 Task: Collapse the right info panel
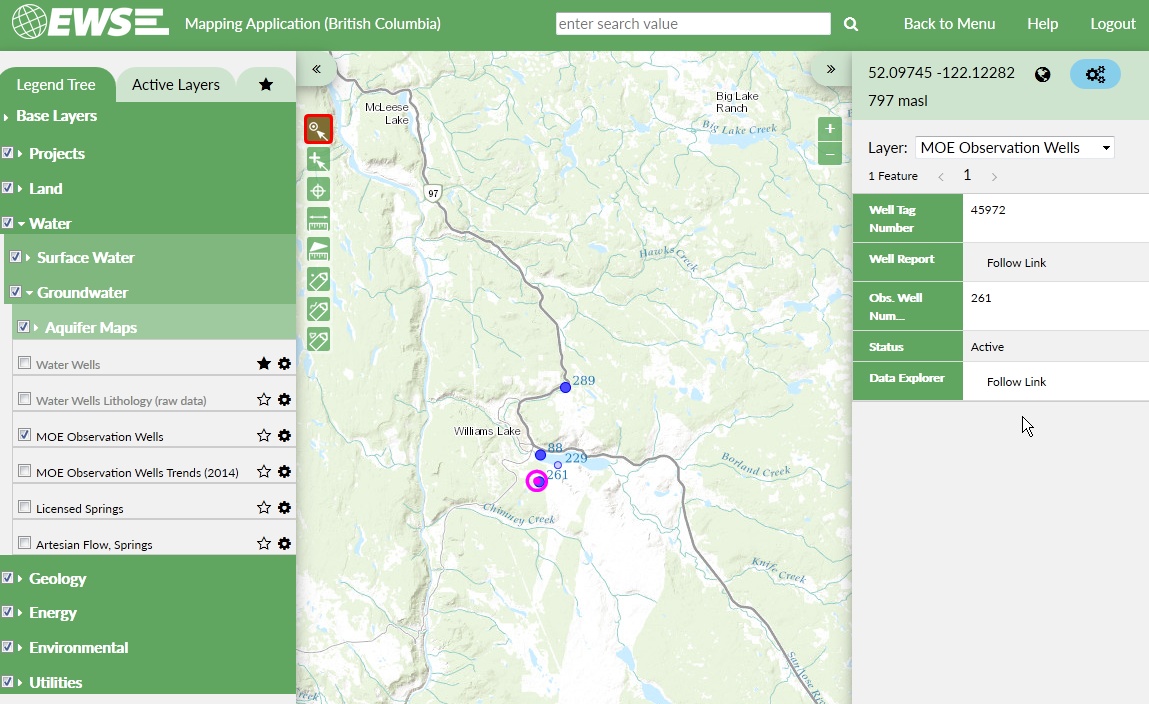830,69
